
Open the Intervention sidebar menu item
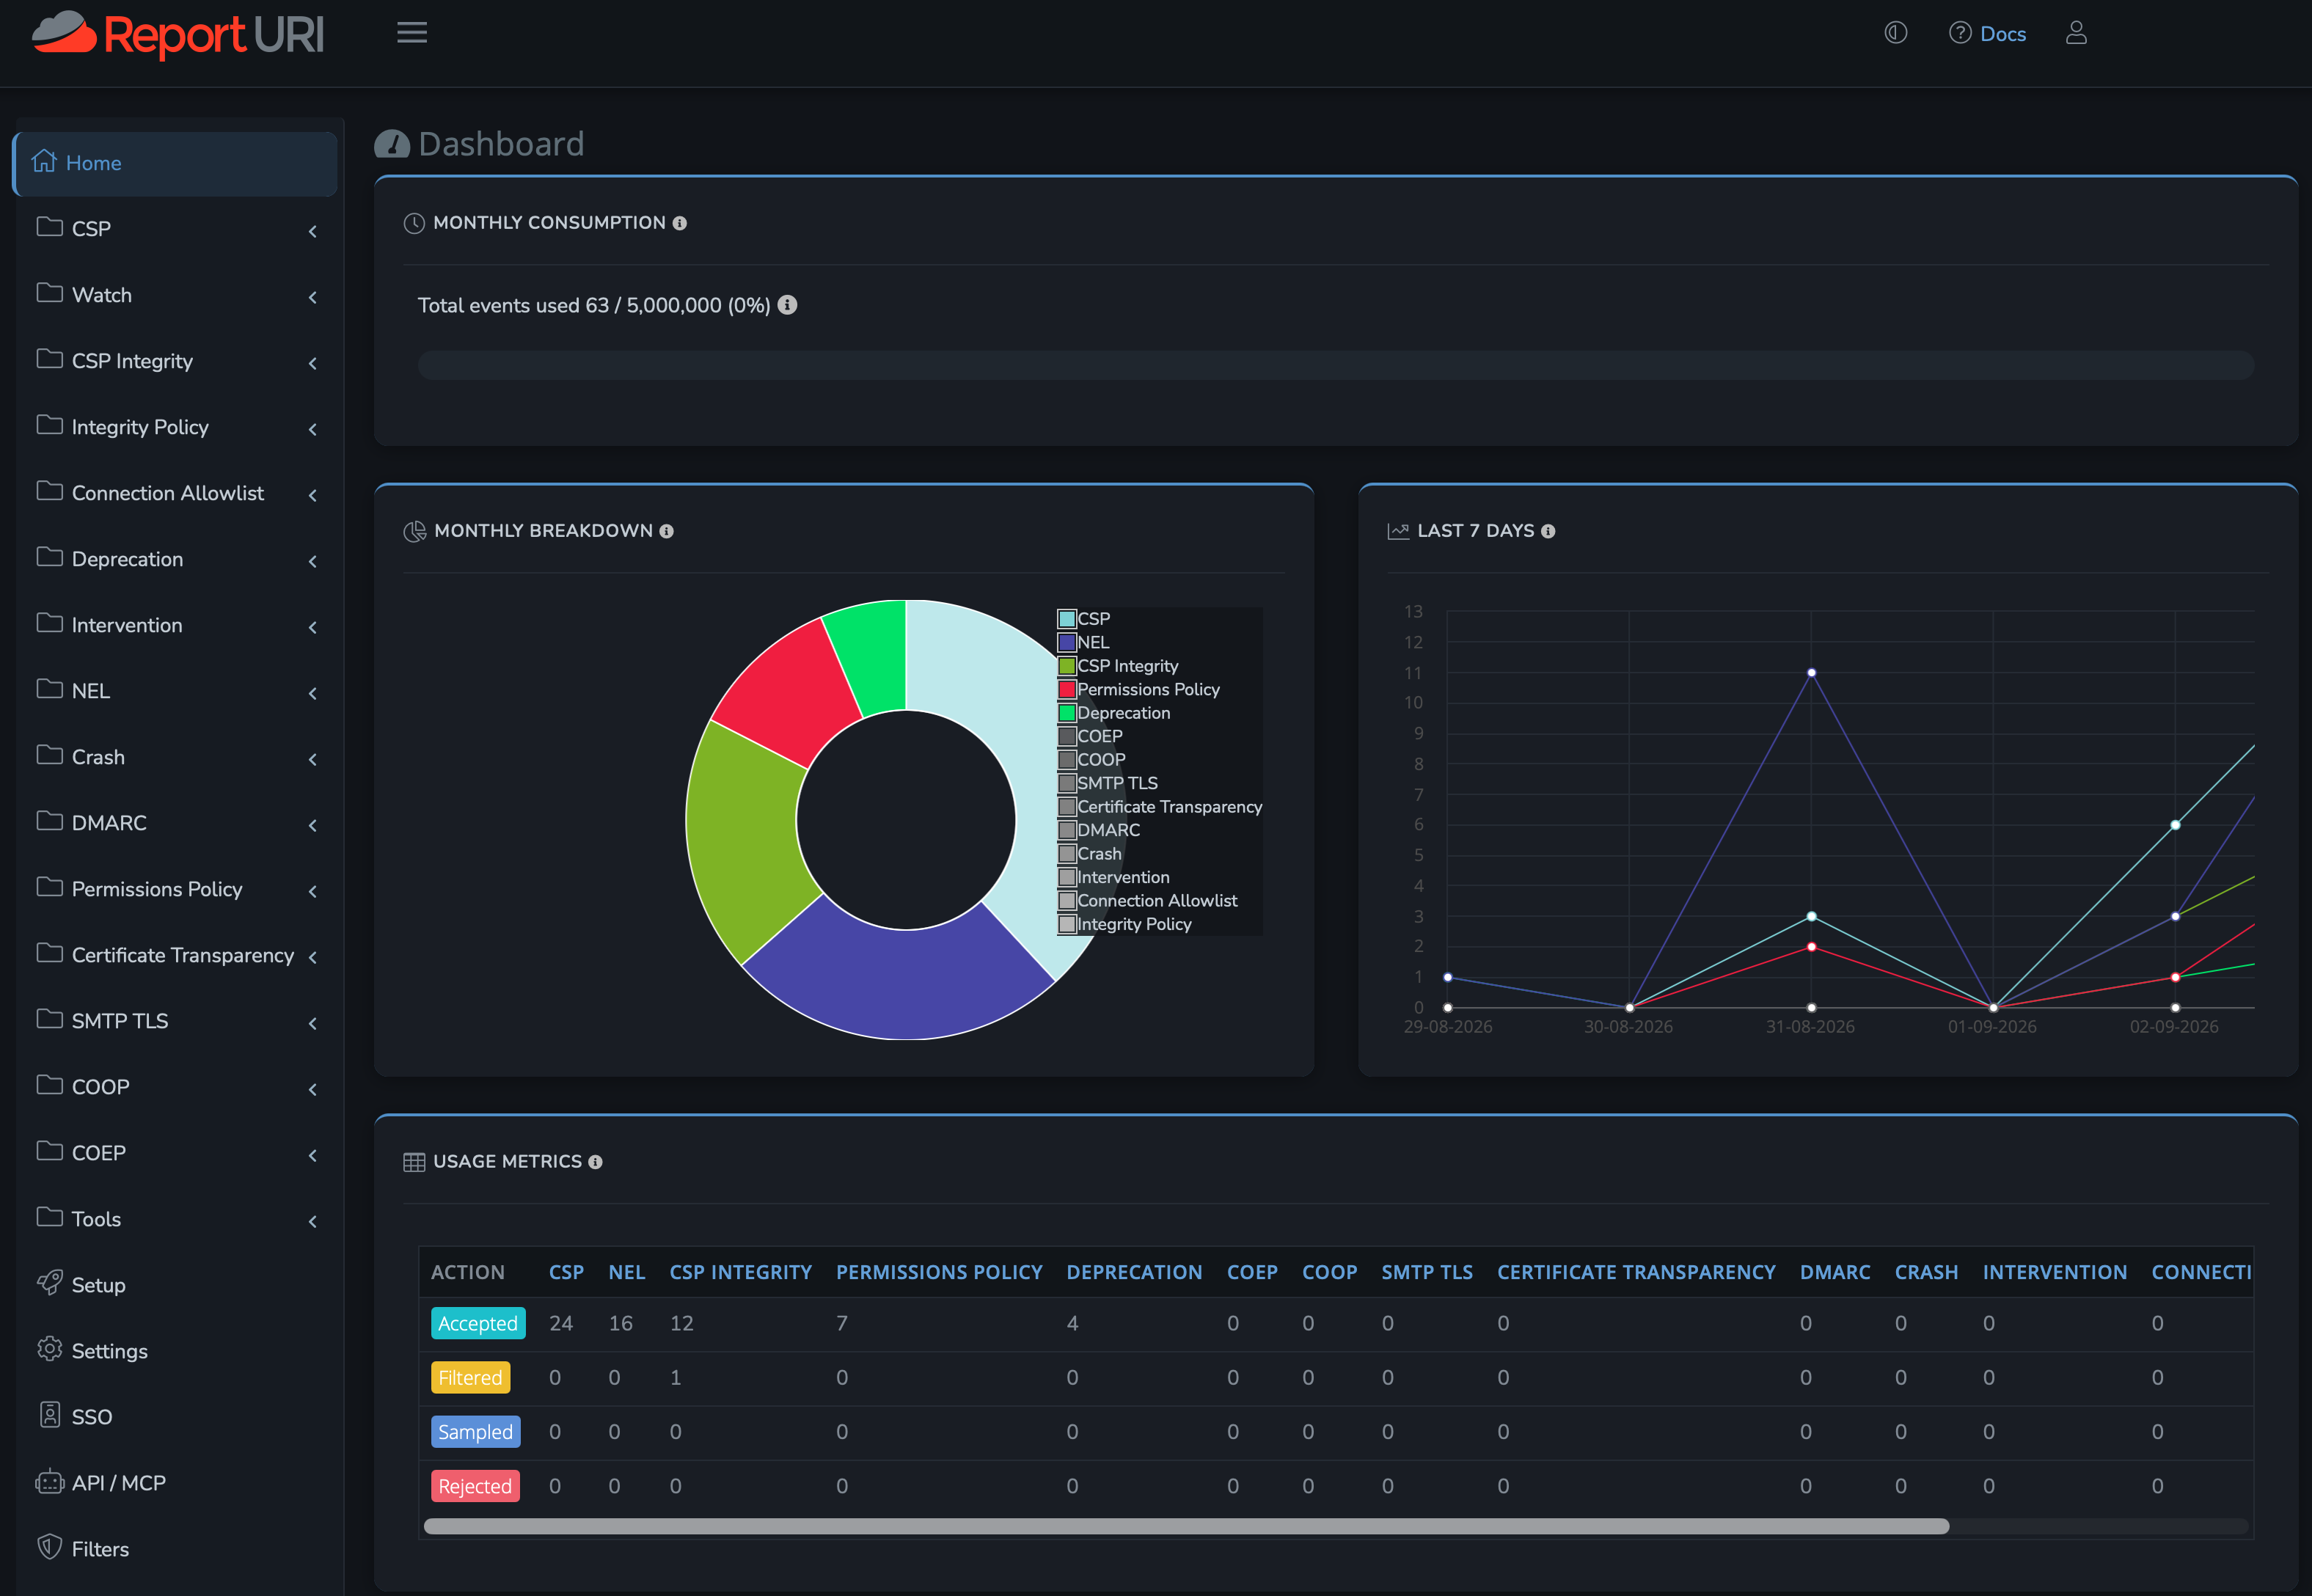coord(176,625)
